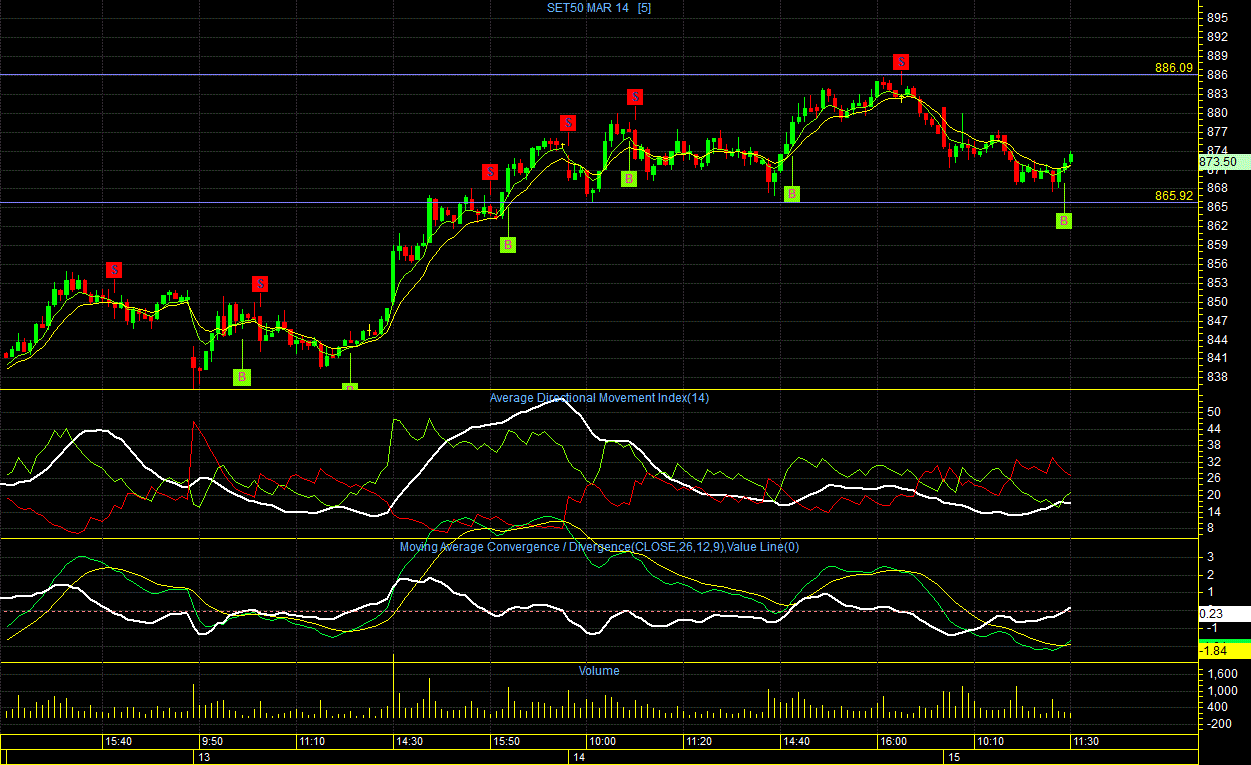The width and height of the screenshot is (1251, 765).
Task: Click the B marker just after 10:00
Action: pos(629,179)
